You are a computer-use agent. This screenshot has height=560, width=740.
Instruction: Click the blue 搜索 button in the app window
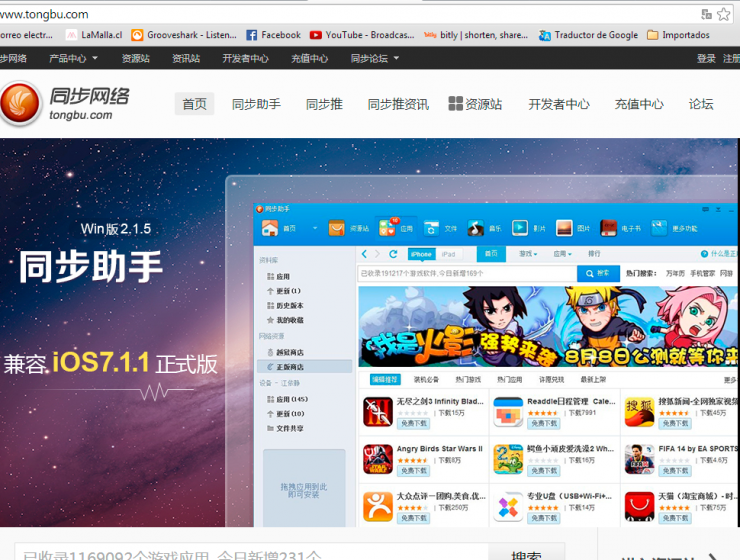(x=598, y=273)
